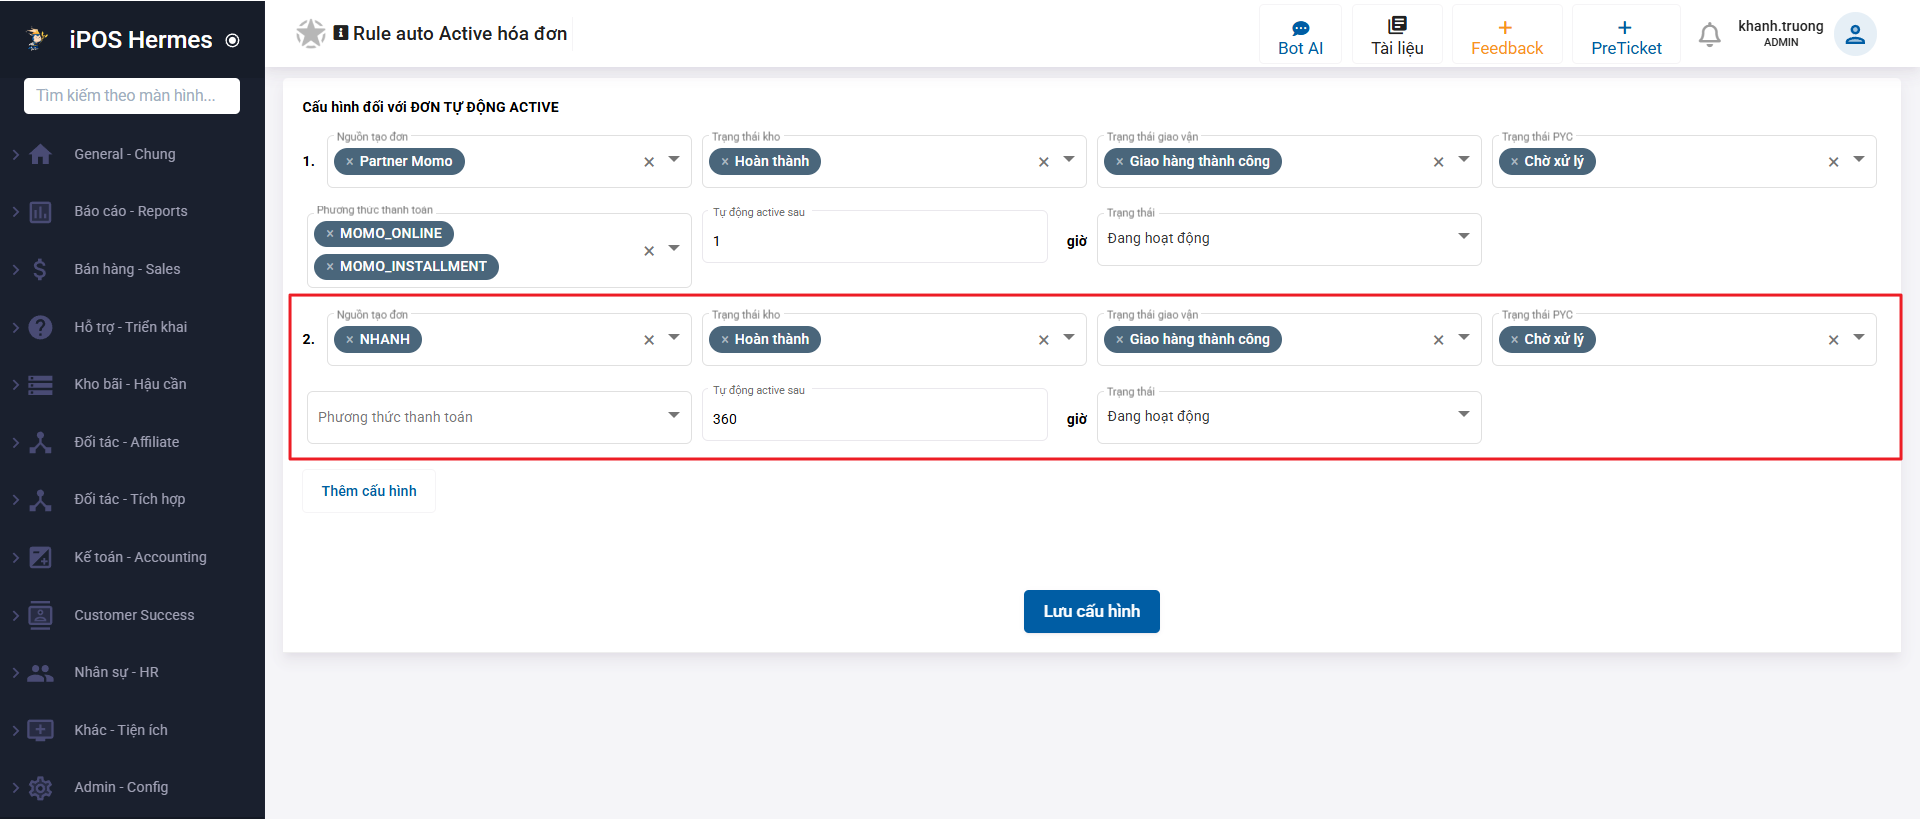Open the empty Phương thức thanh toán dropdown
This screenshot has height=819, width=1920.
click(499, 417)
